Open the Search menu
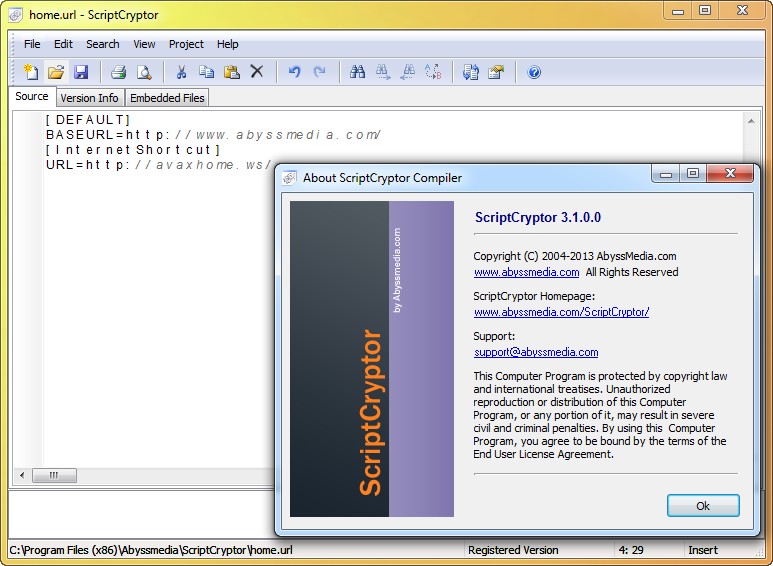The width and height of the screenshot is (773, 566). pos(103,44)
